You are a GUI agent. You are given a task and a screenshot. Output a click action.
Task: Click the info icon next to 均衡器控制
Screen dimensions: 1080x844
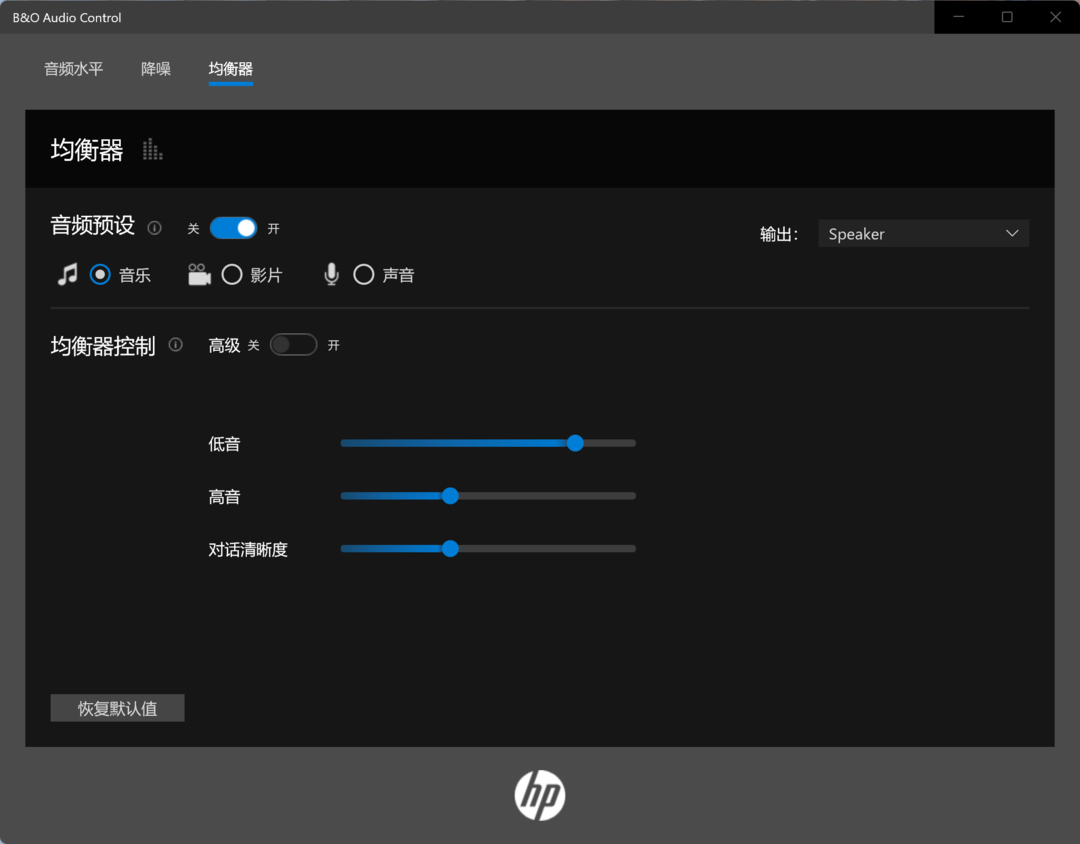[x=176, y=345]
